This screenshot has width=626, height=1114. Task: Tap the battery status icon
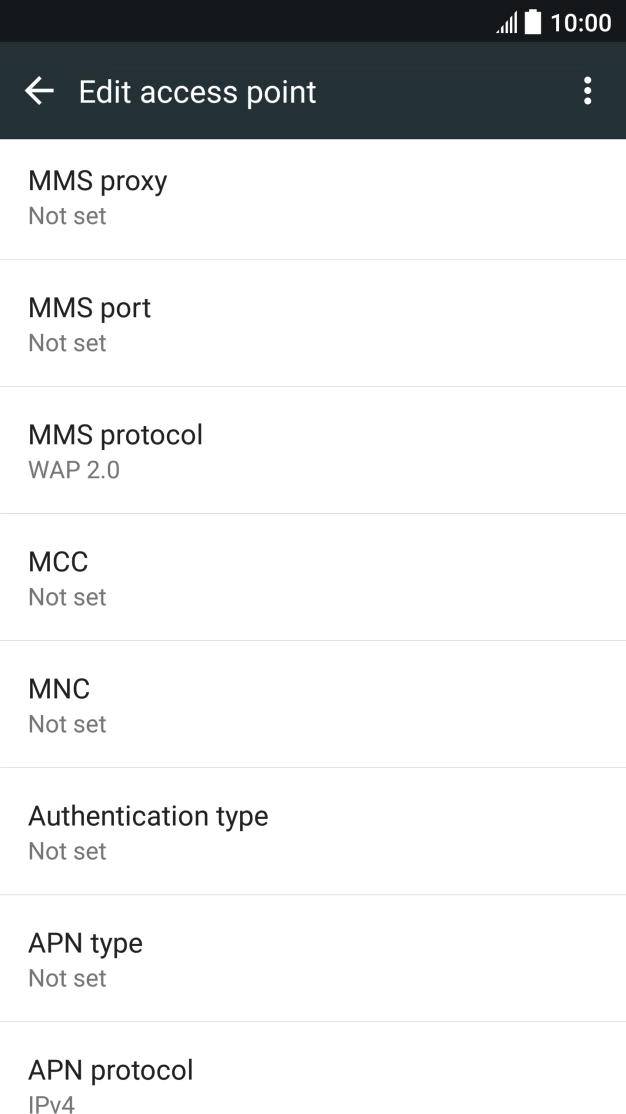tap(533, 22)
